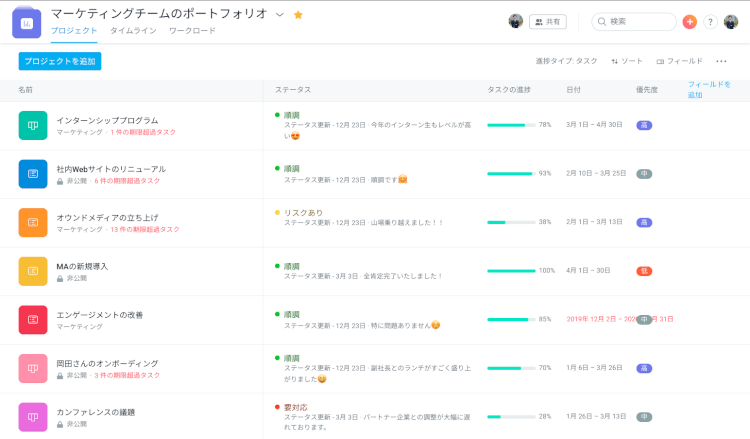
Task: Expand the portfolio title dropdown chevron
Action: 280,15
